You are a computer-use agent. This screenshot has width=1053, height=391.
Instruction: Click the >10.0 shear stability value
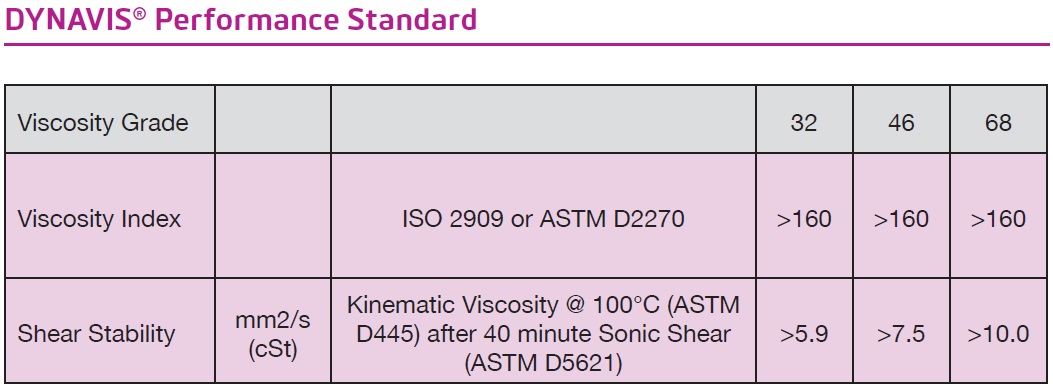[x=998, y=335]
